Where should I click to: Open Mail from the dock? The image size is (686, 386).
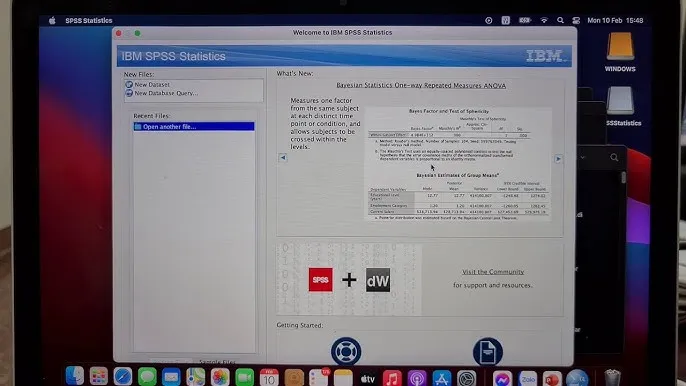pos(171,377)
